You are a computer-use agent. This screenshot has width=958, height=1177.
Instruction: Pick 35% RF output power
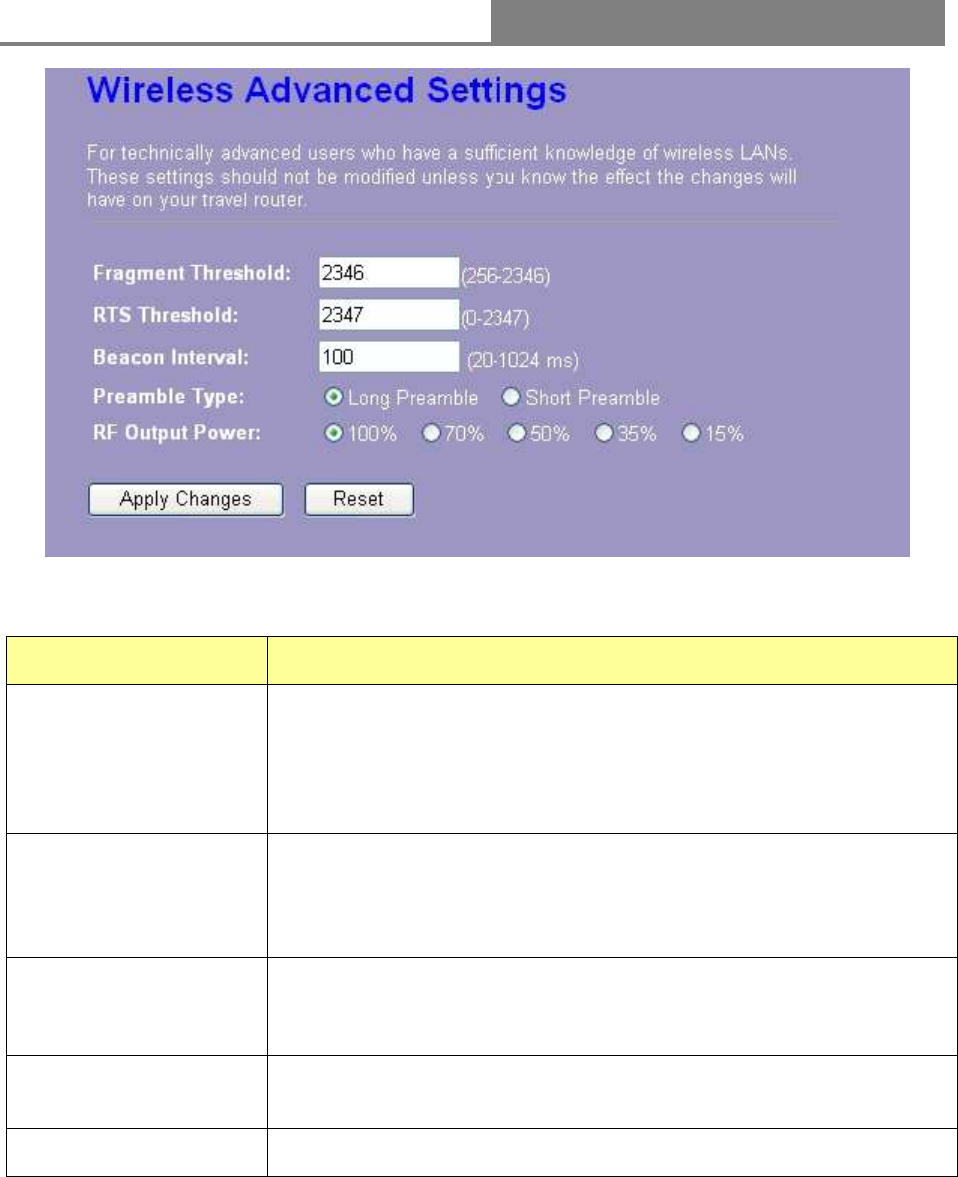602,434
